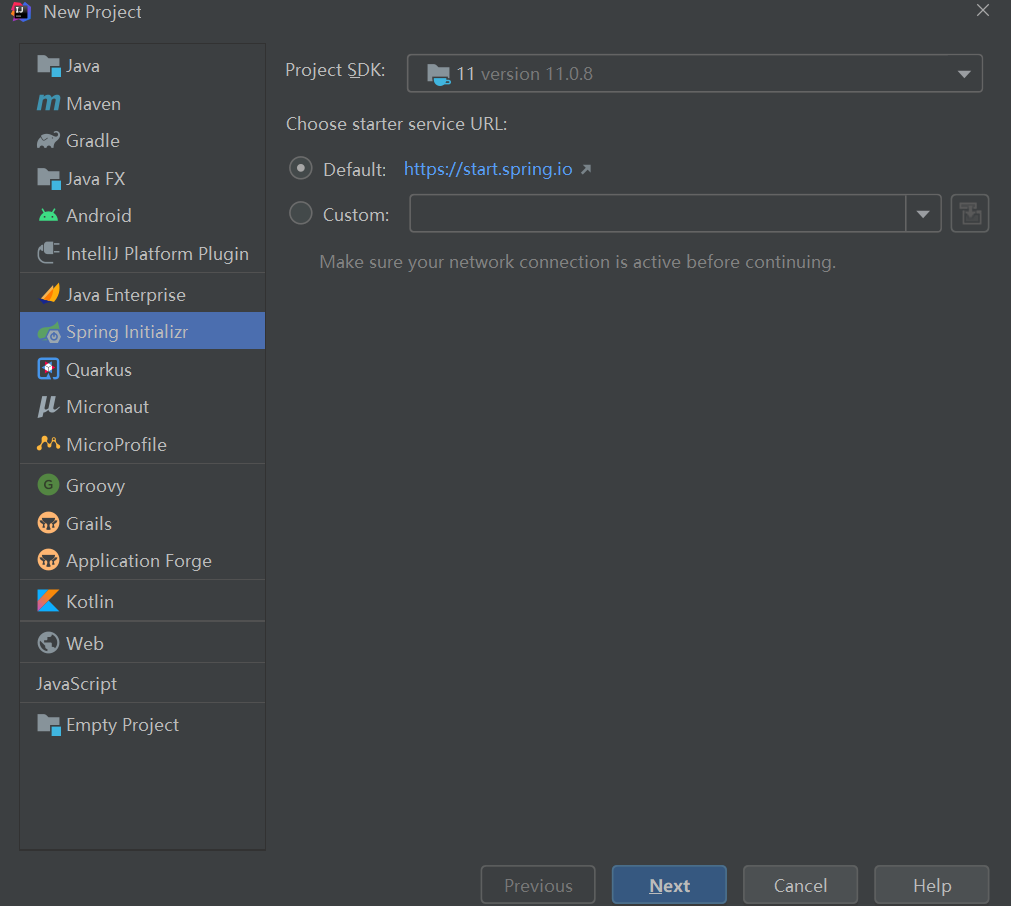1011x906 pixels.
Task: Click the 'IntelliJ Platform Plugin' list label
Action: pyautogui.click(x=157, y=253)
